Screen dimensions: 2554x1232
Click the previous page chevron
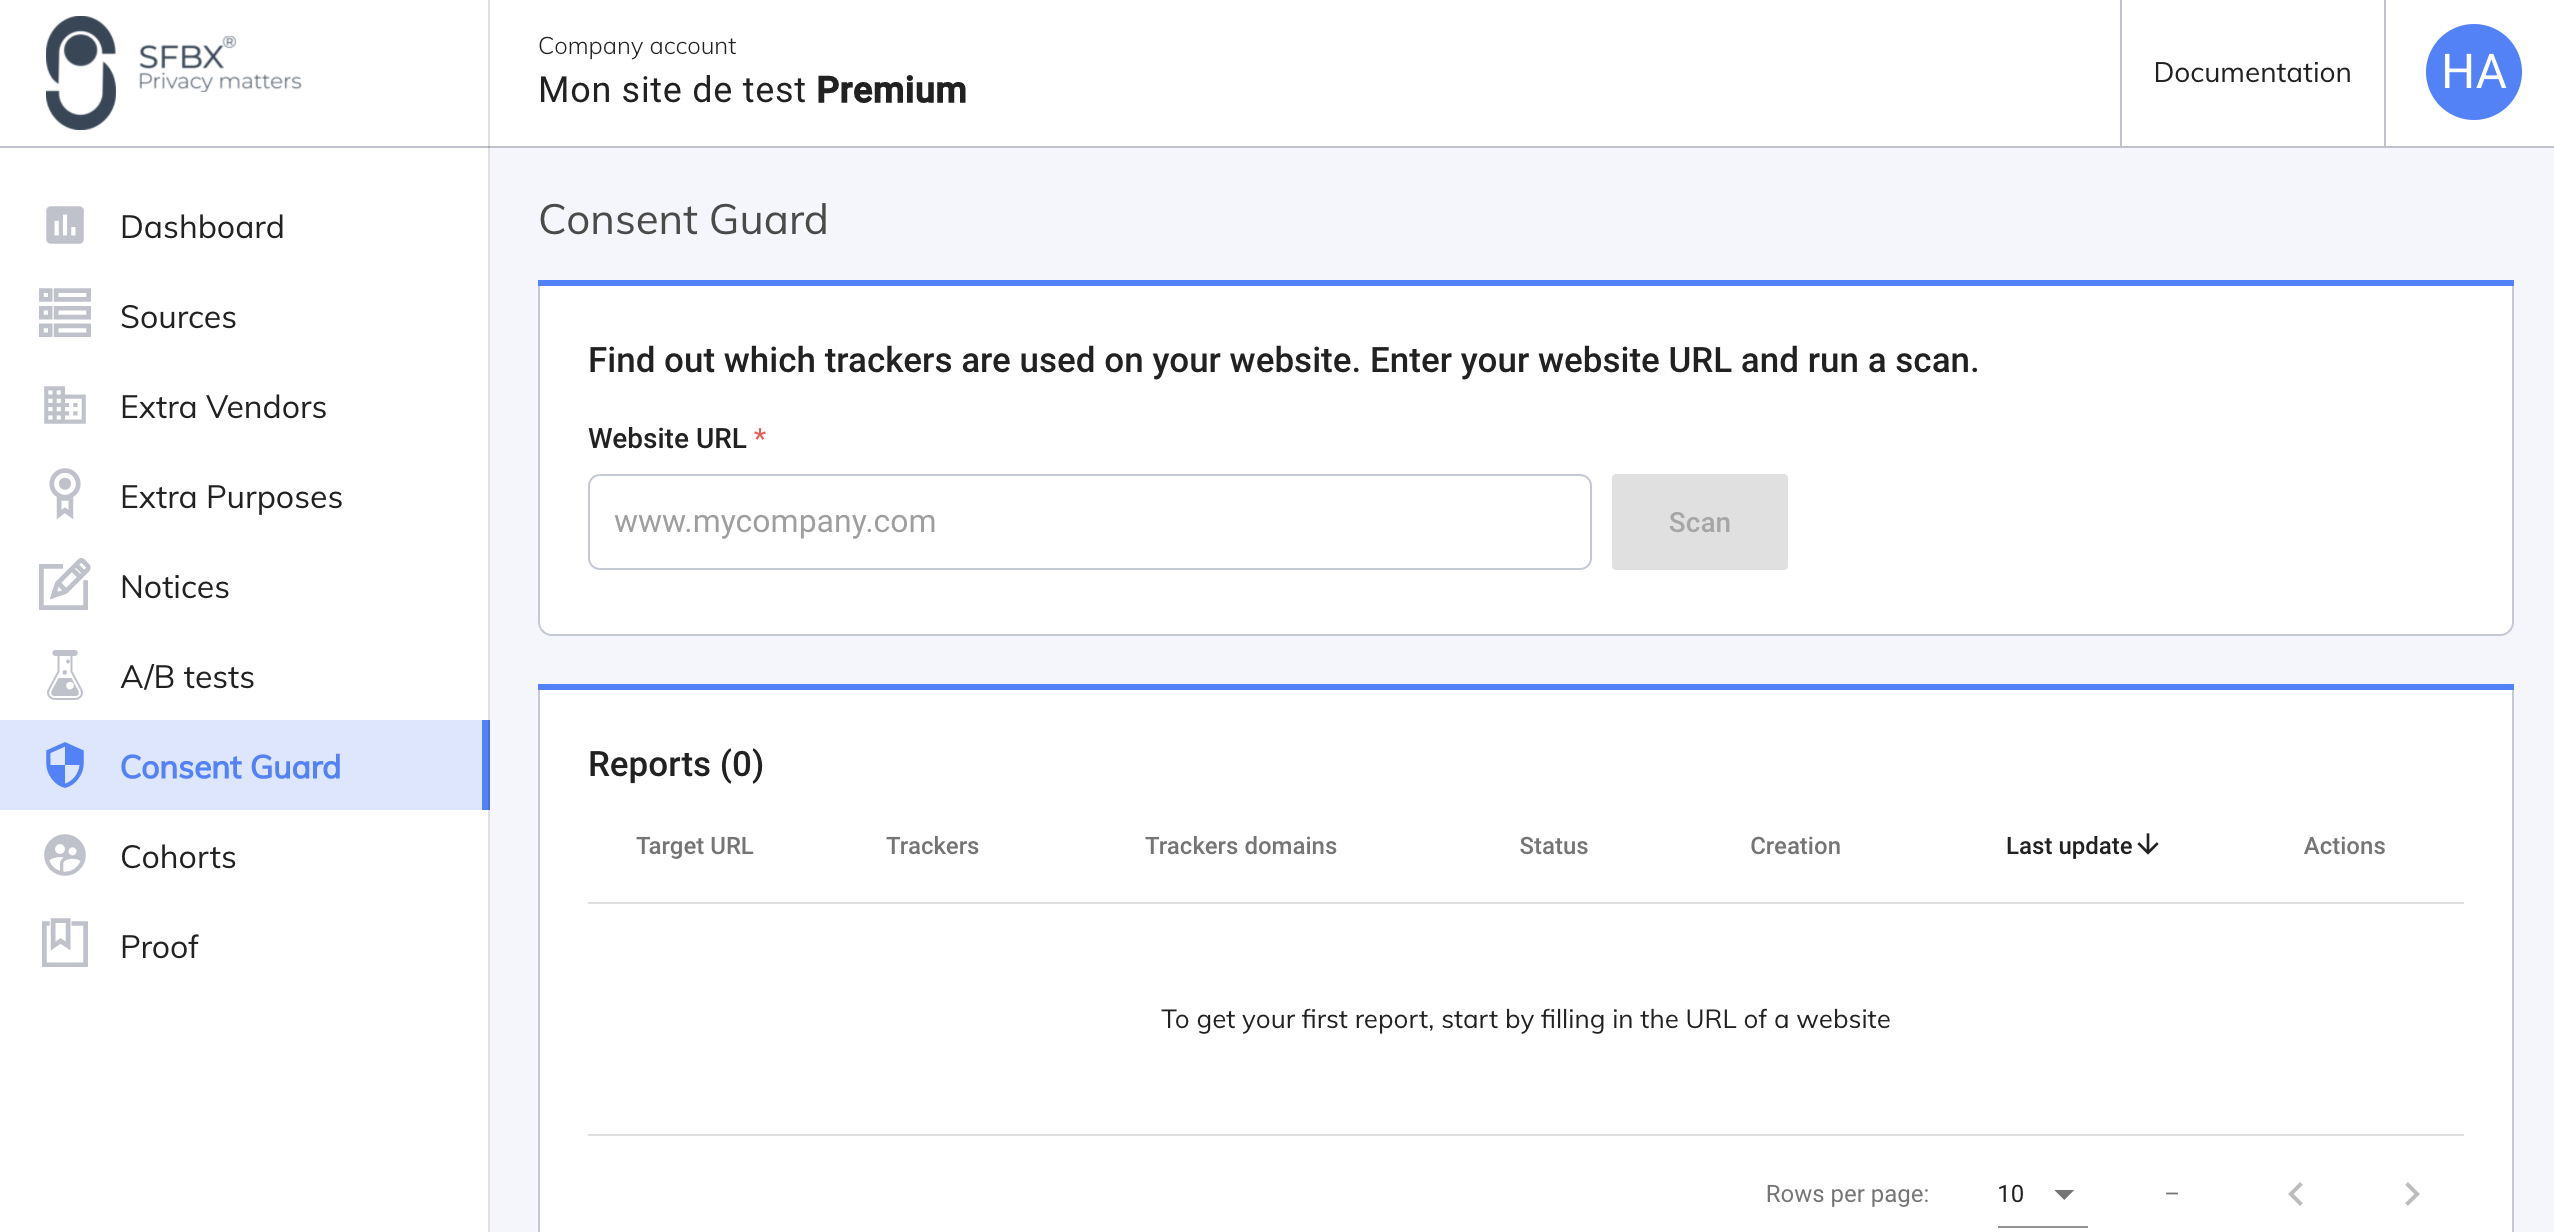click(x=2295, y=1193)
